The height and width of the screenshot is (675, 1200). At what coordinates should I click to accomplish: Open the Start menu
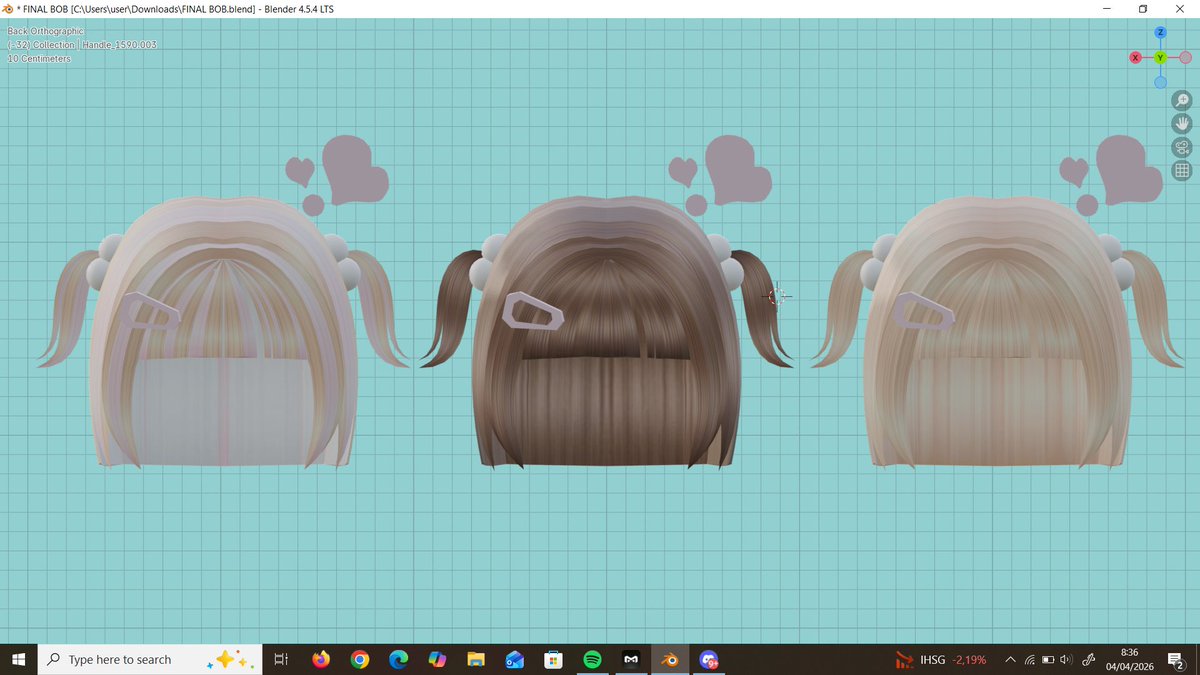click(19, 659)
